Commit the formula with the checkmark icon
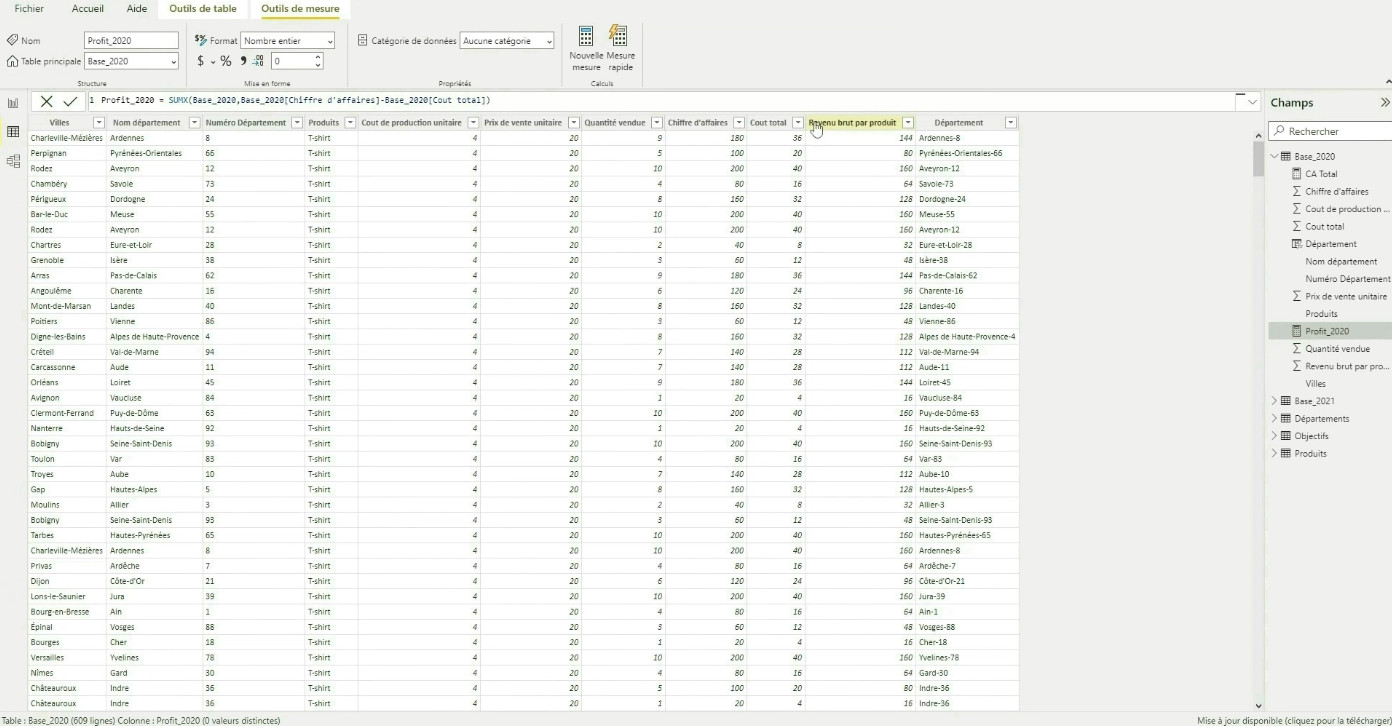Screen dimensions: 1392x726 70,102
